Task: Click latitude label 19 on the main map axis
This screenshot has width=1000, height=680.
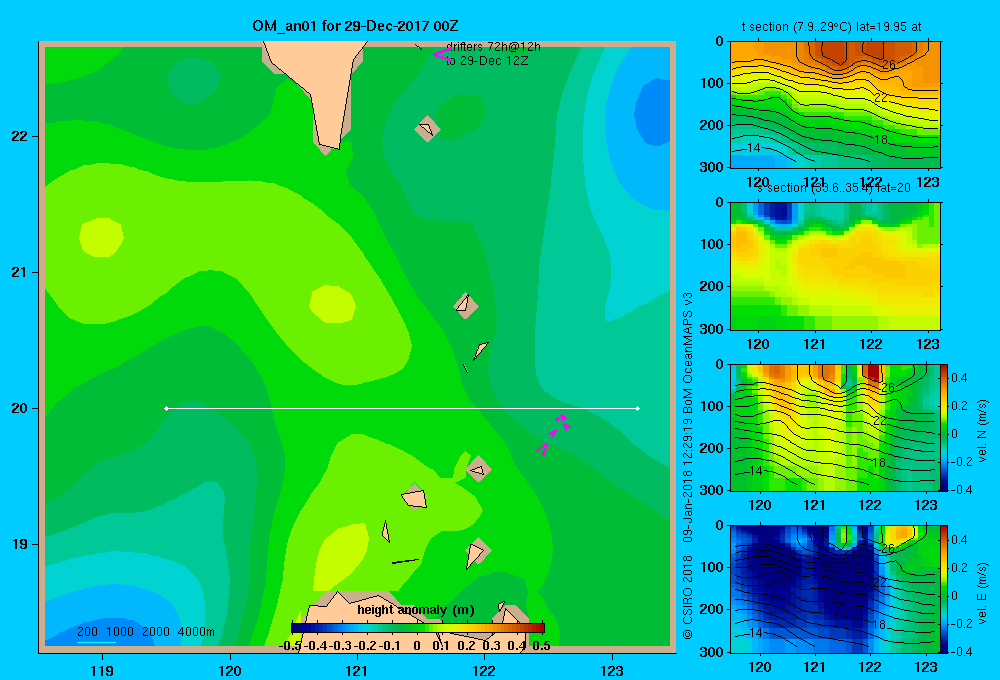Action: pyautogui.click(x=20, y=544)
